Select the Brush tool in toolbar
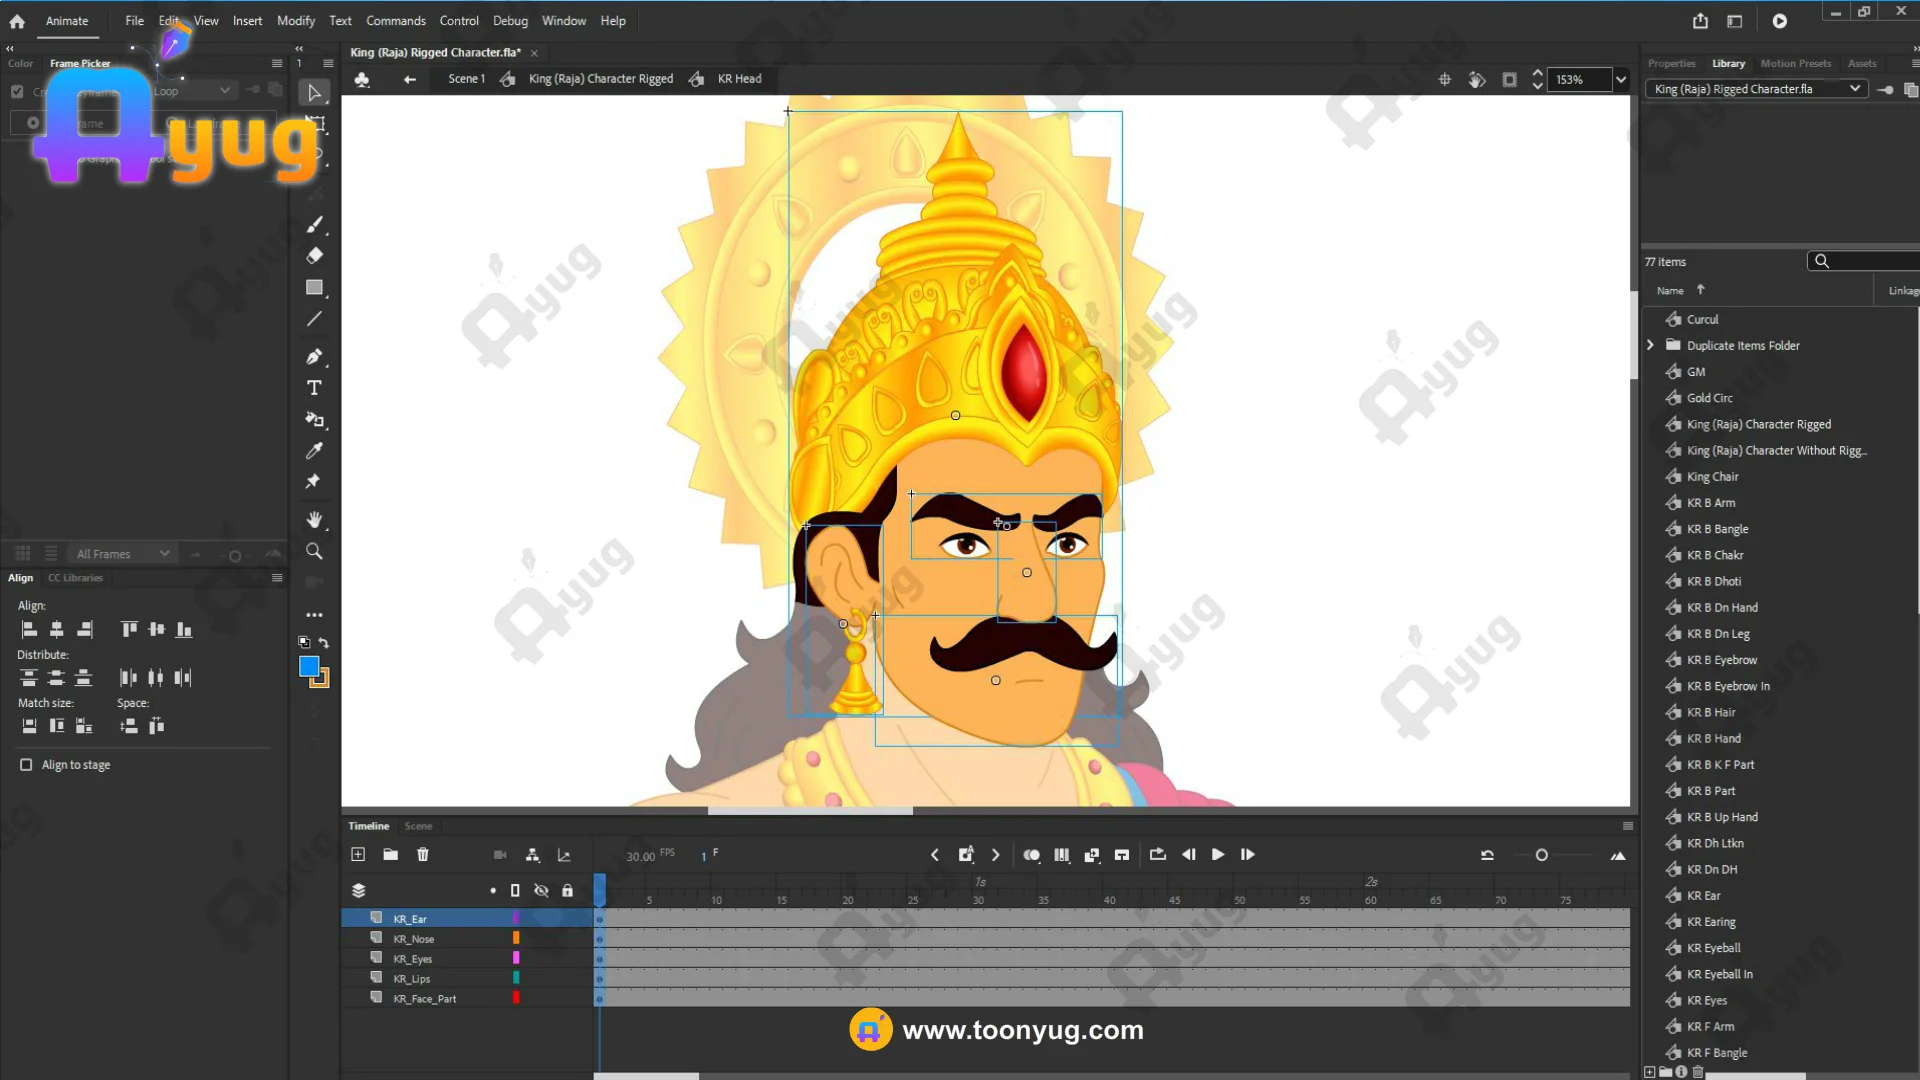 (x=314, y=224)
